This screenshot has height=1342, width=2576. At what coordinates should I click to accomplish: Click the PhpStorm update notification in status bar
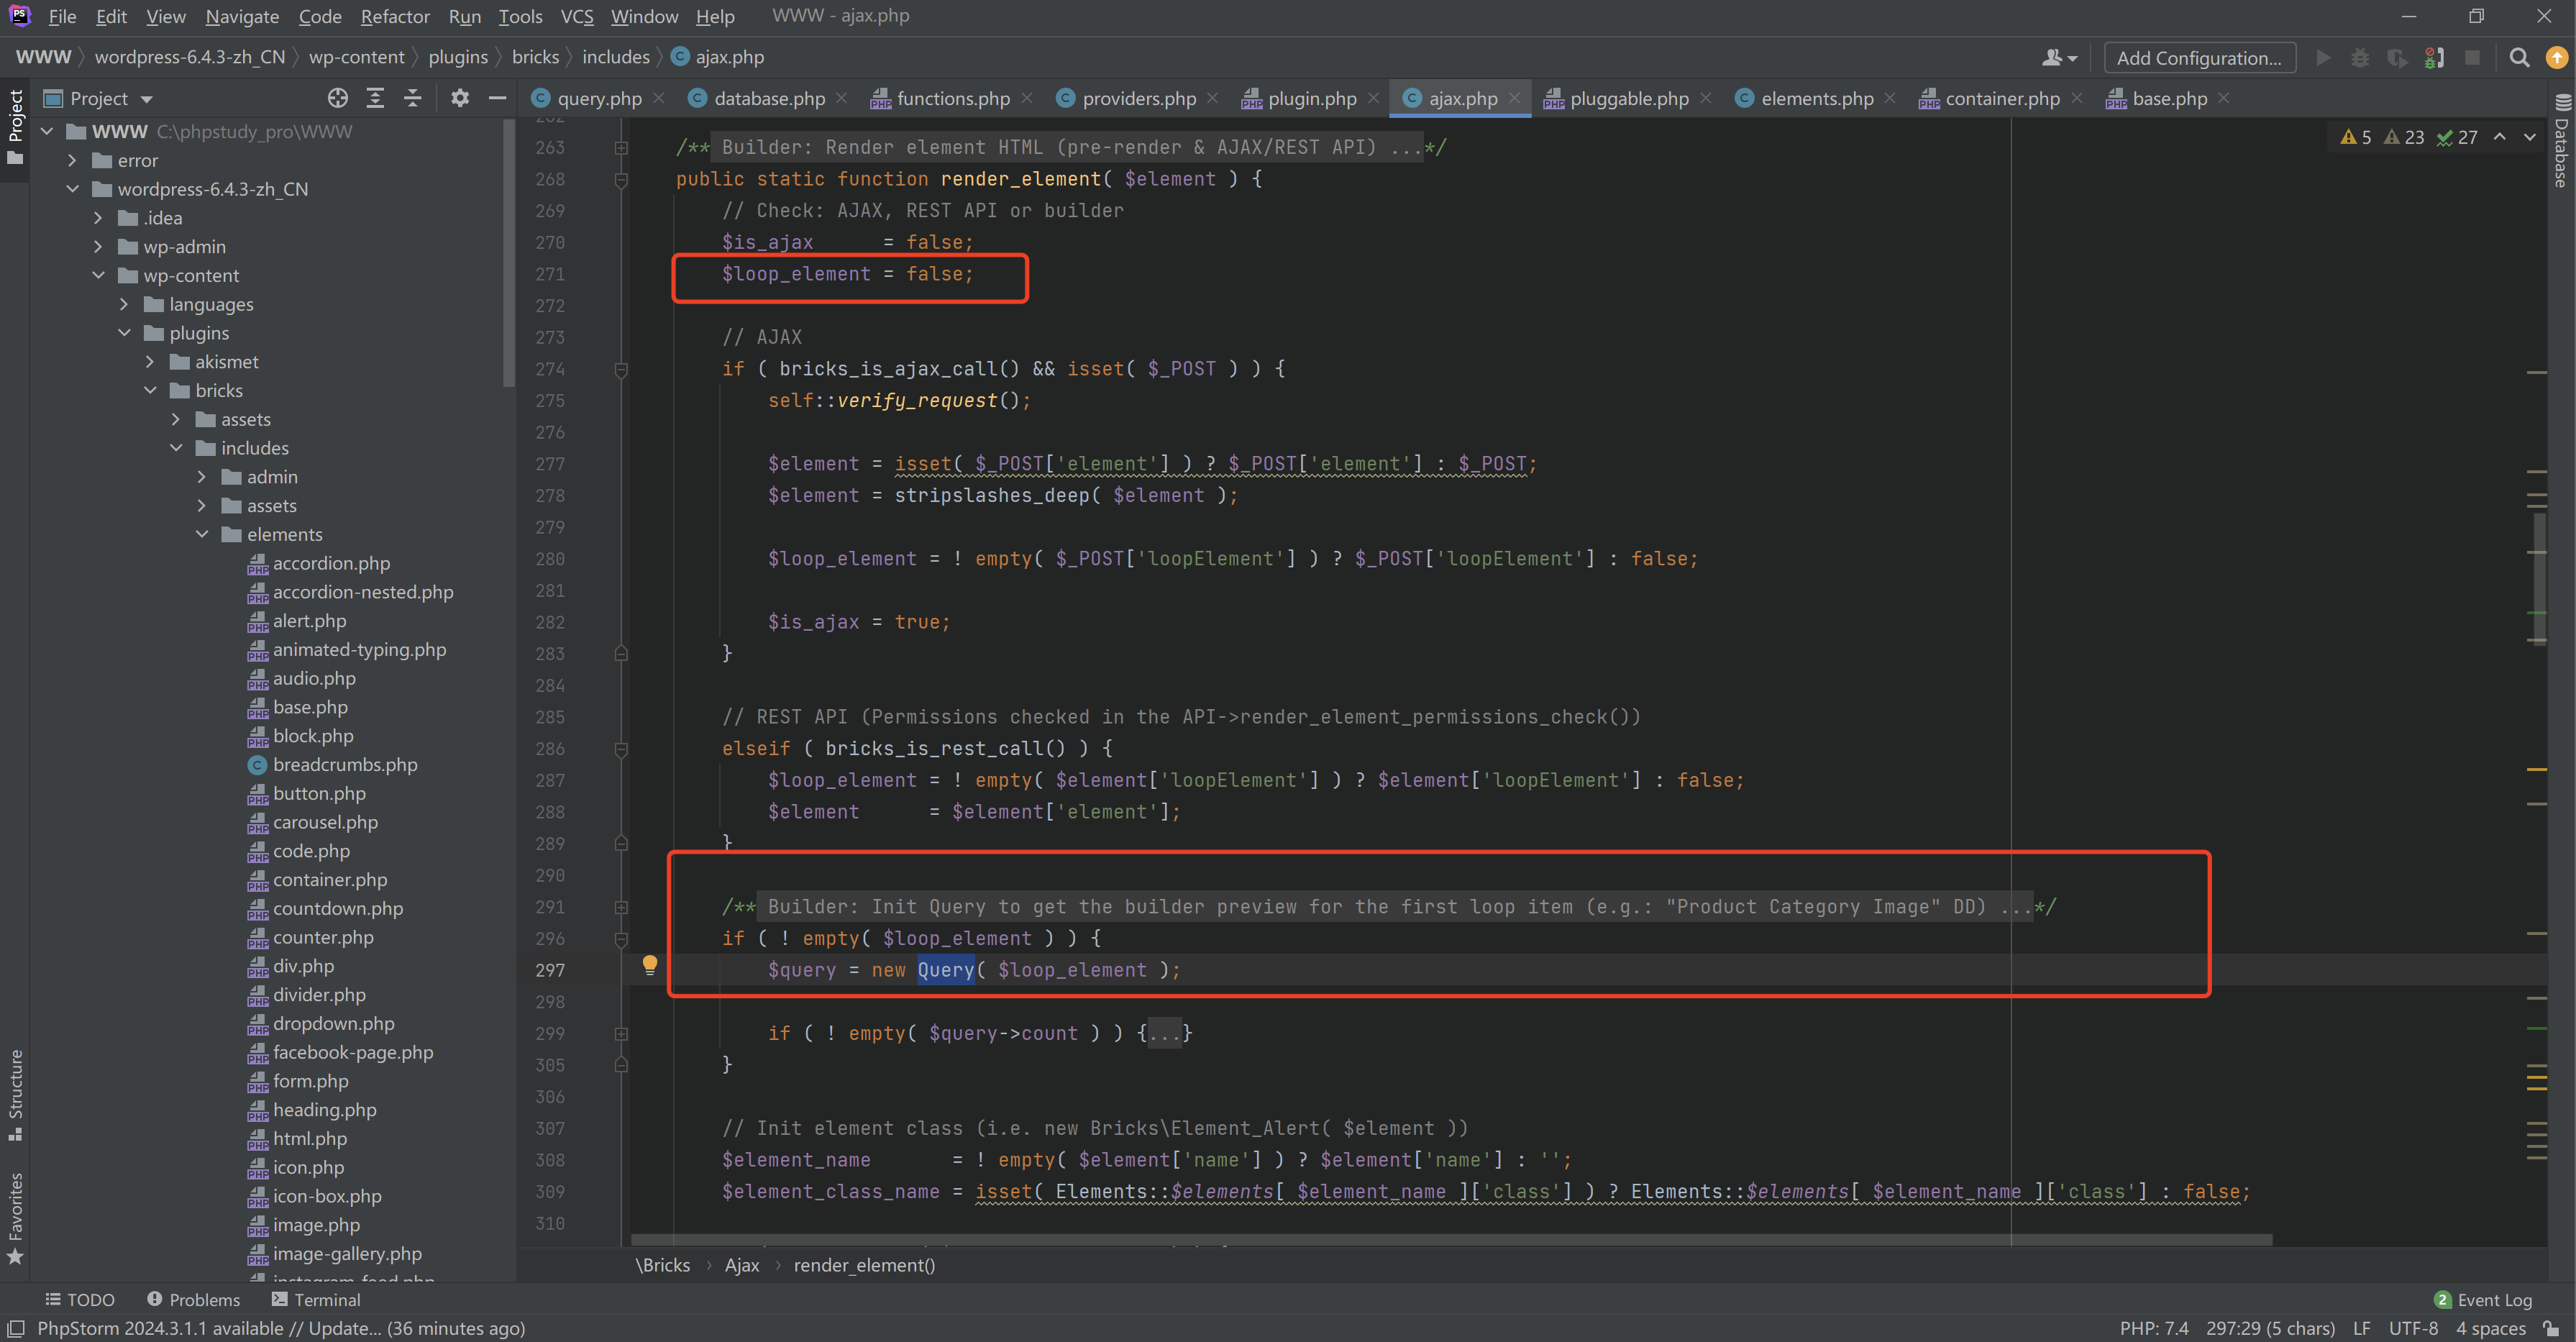coord(281,1328)
